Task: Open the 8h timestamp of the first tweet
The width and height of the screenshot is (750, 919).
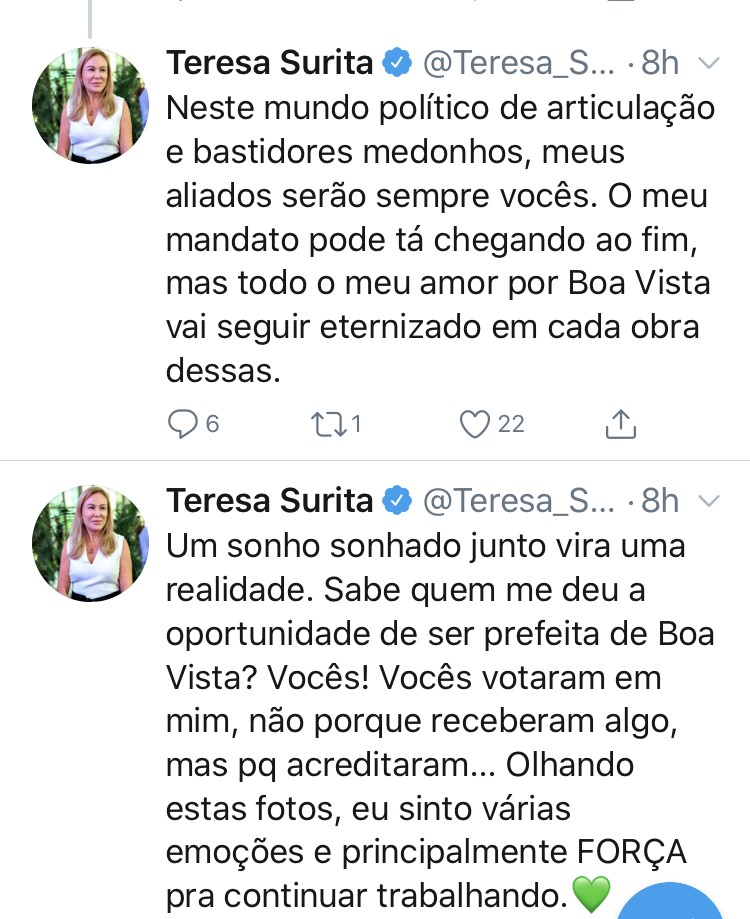Action: point(660,63)
